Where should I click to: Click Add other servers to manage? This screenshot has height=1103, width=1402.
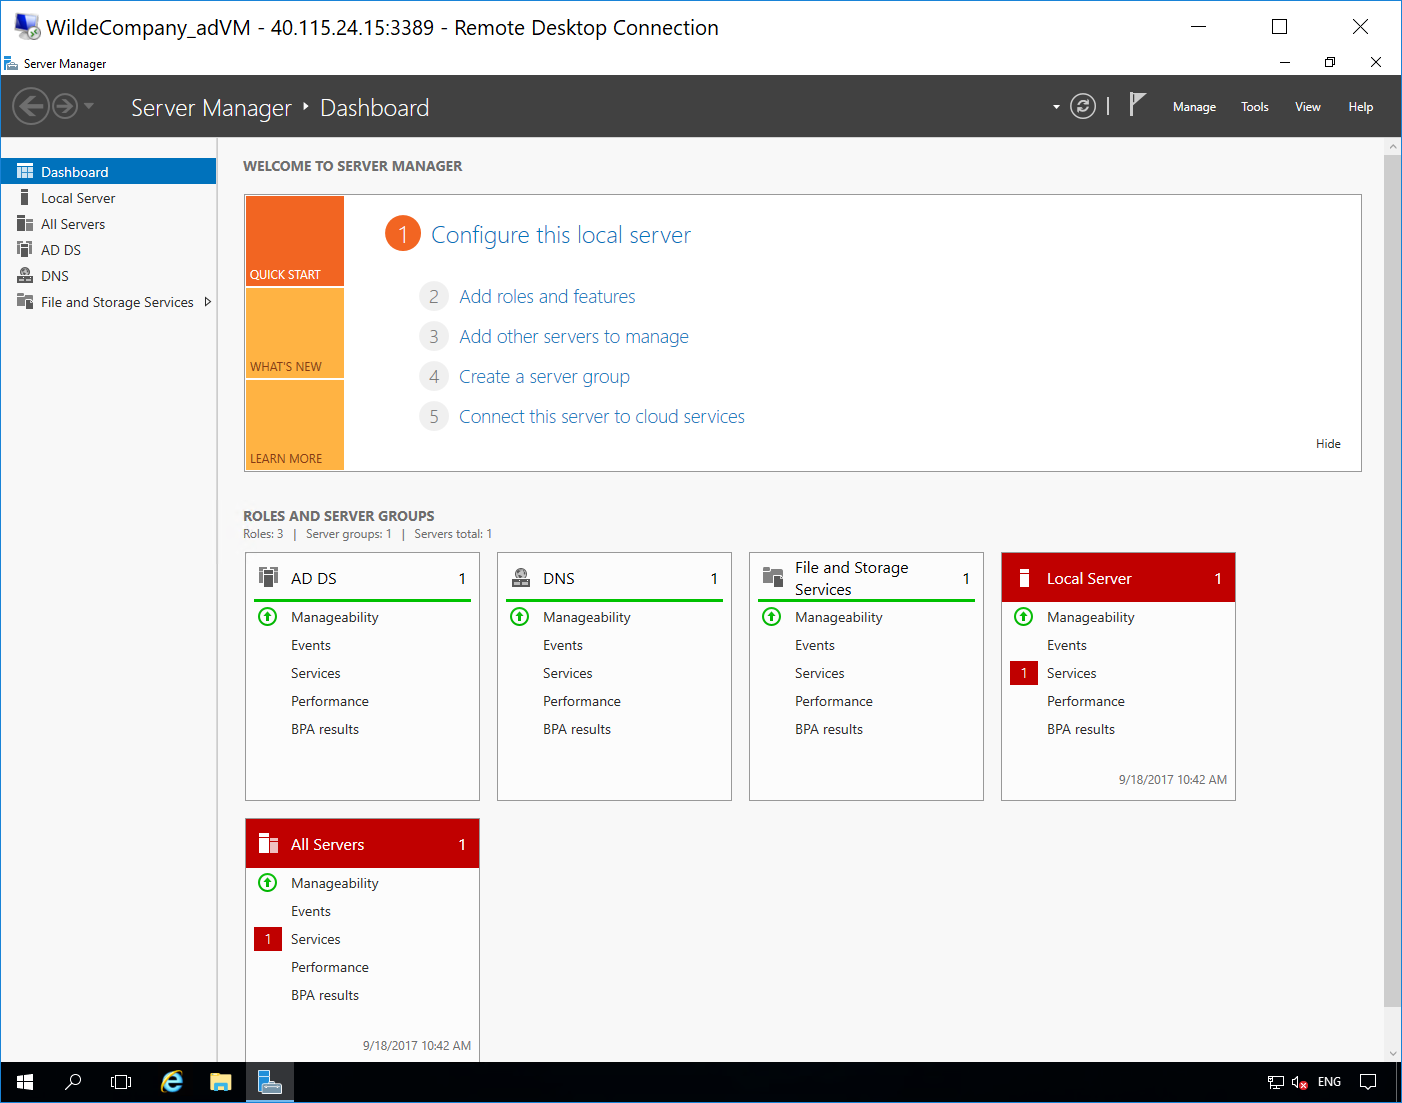coord(574,336)
